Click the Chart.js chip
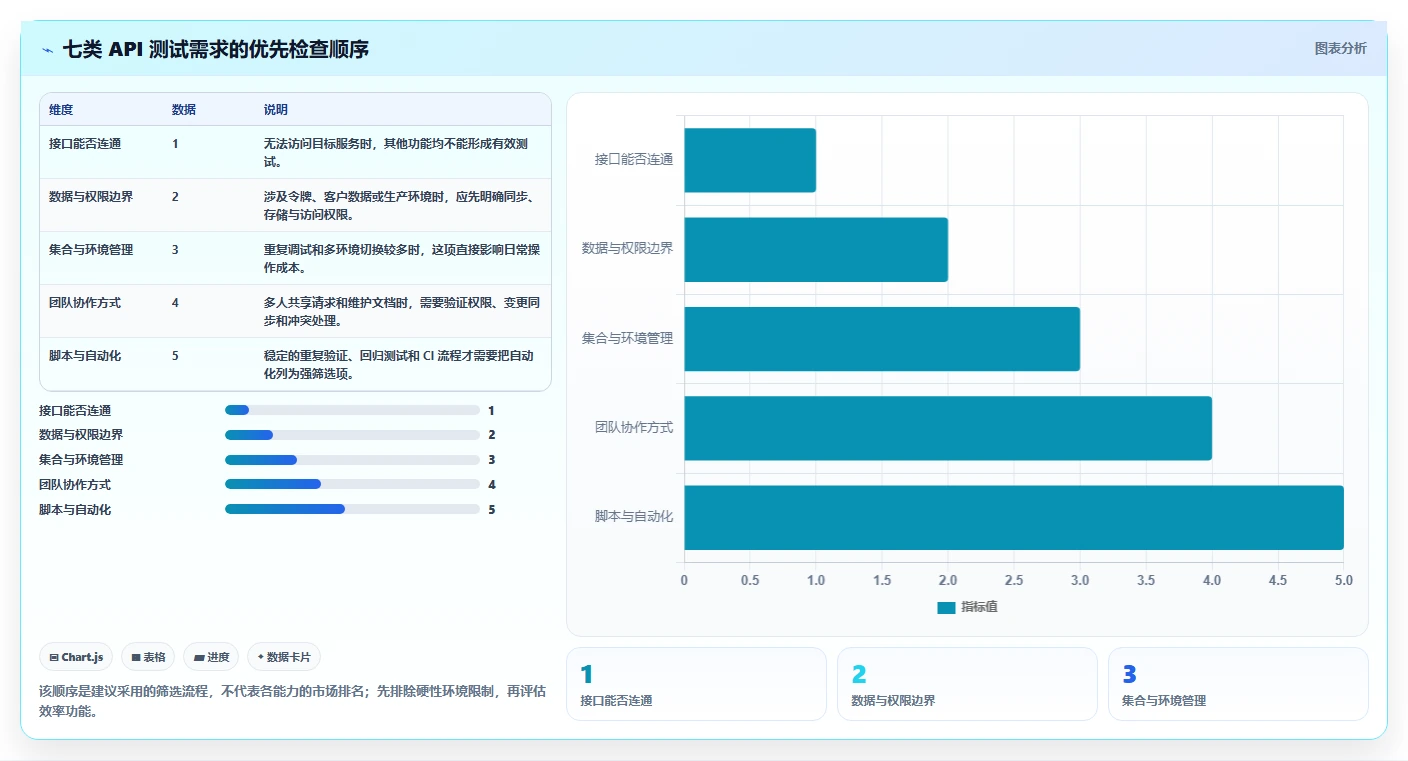 76,657
